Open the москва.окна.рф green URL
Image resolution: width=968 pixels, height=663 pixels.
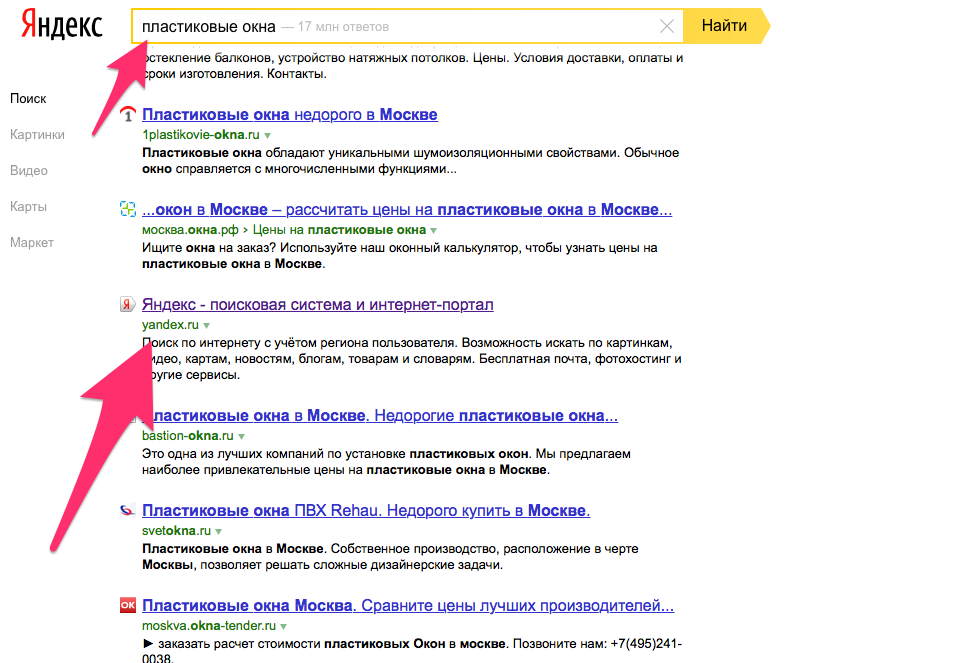(190, 230)
